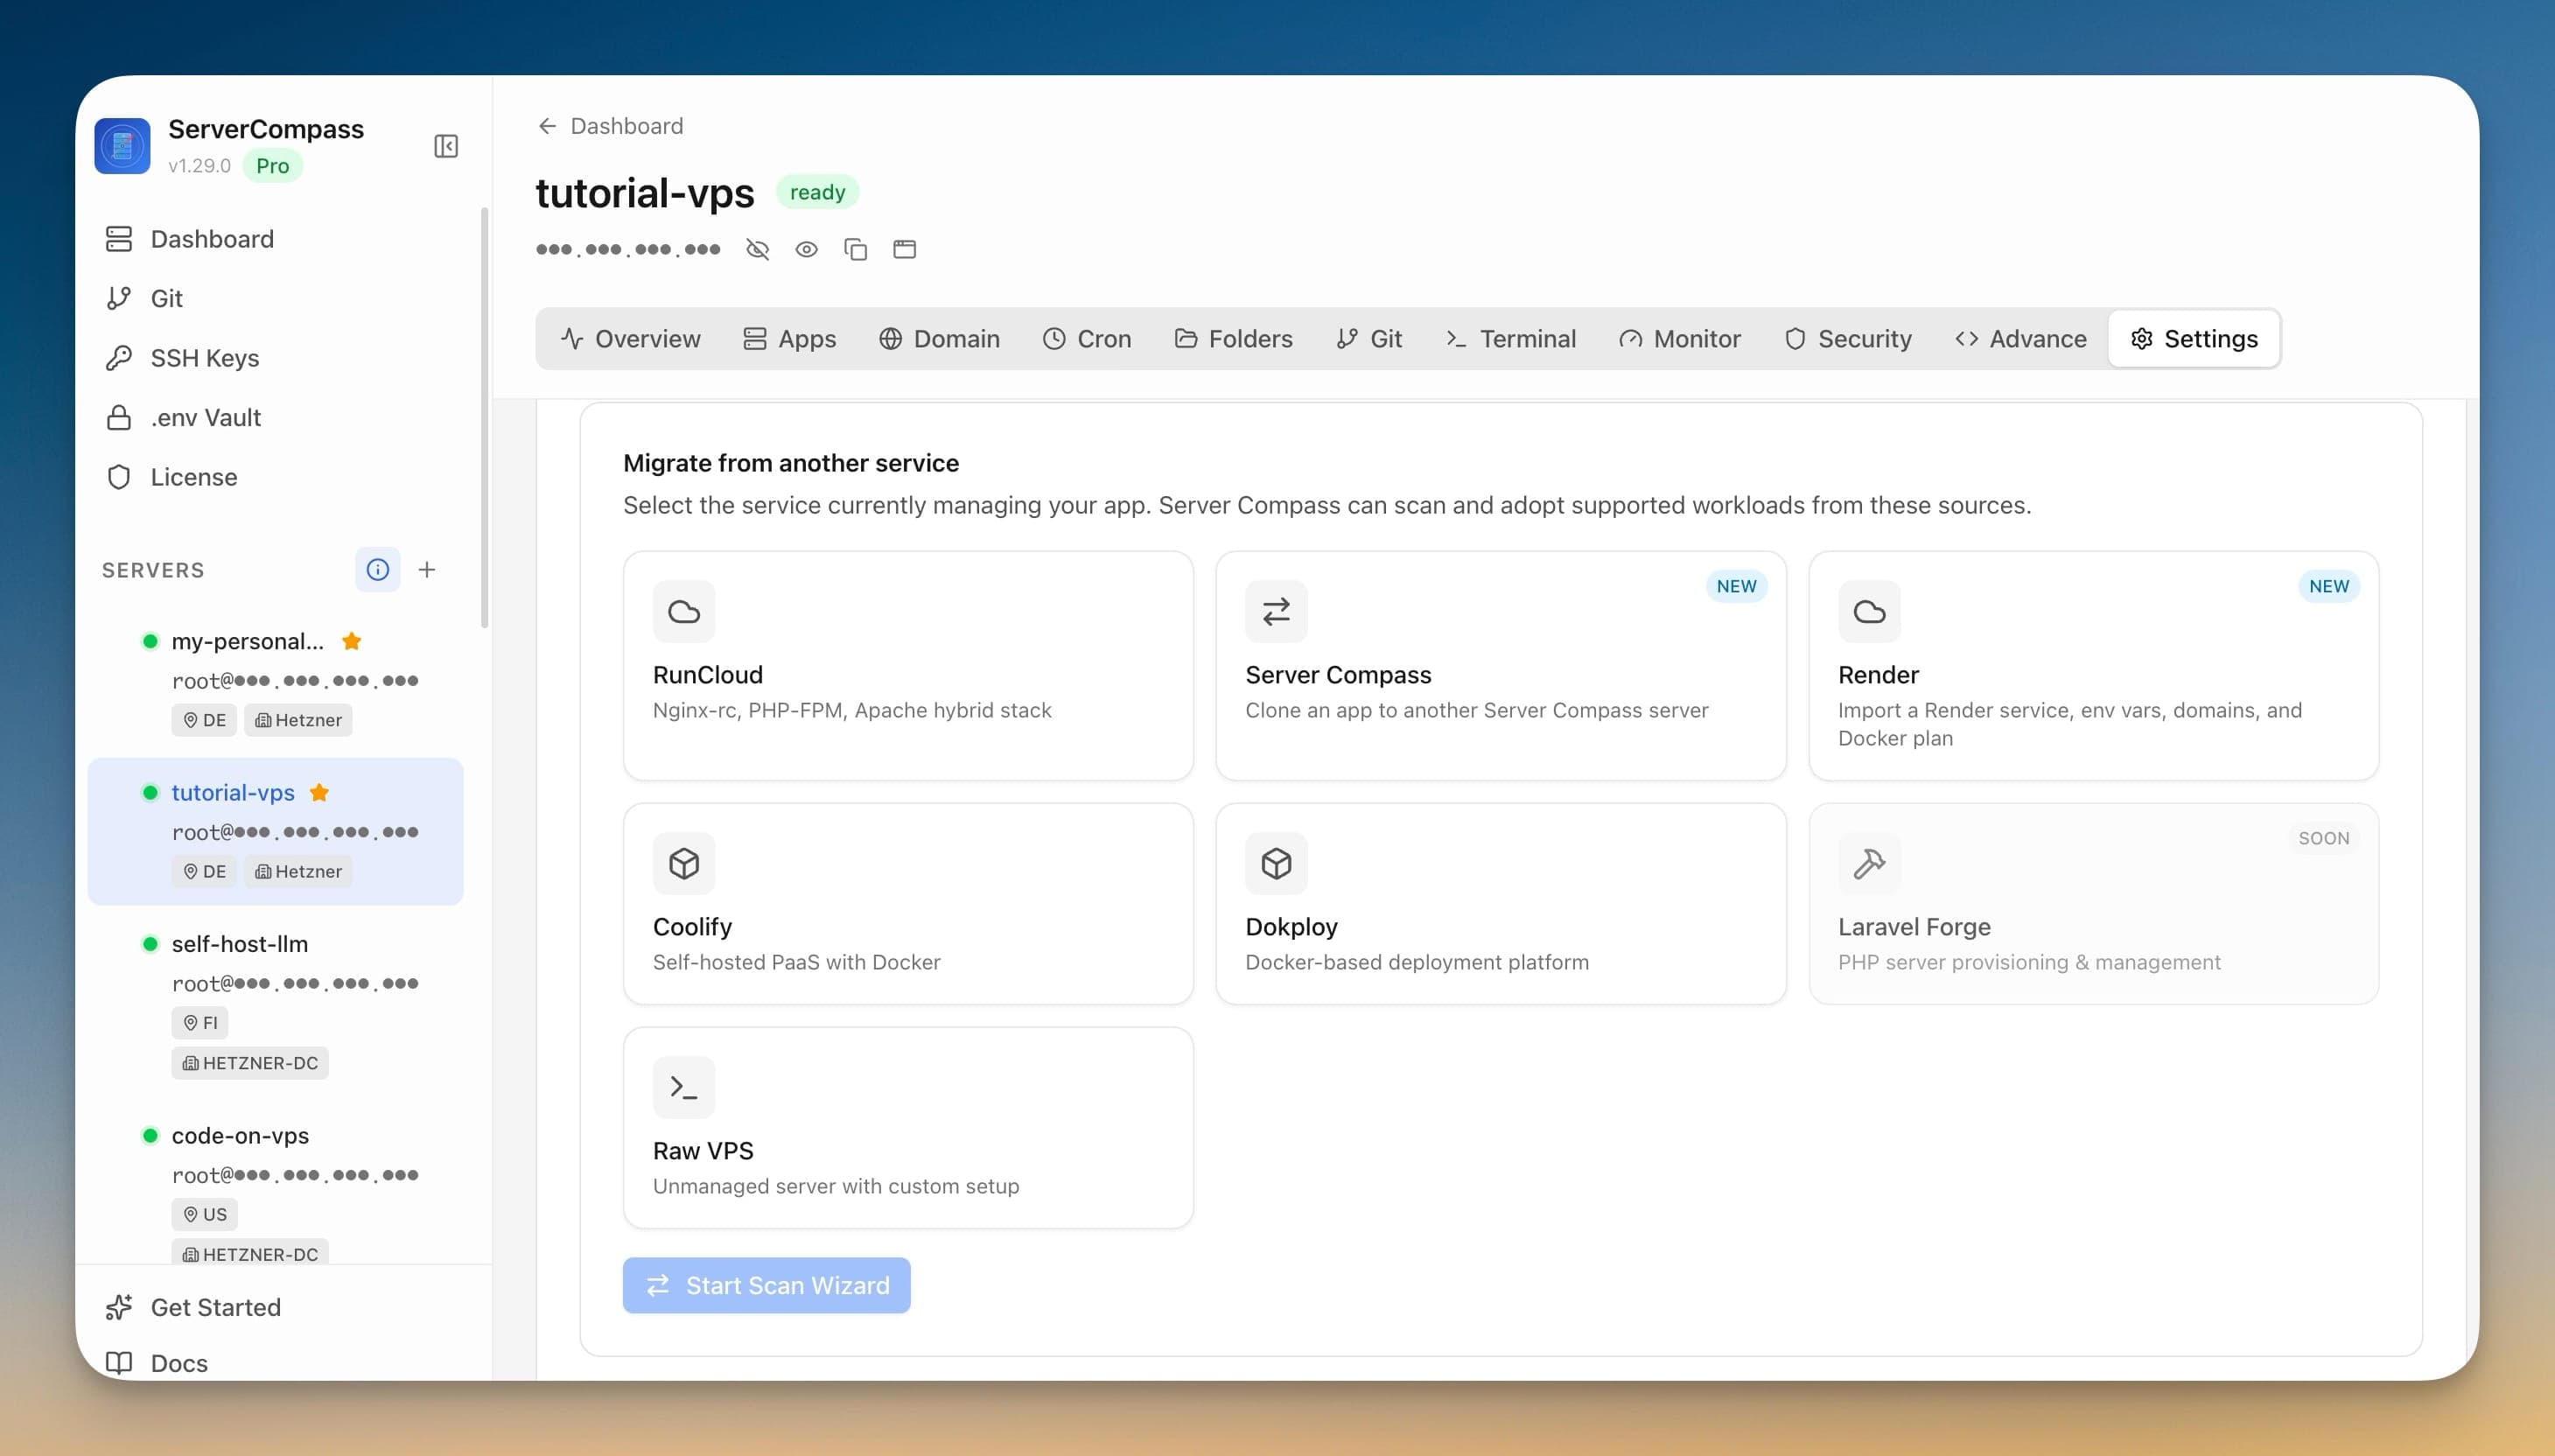Image resolution: width=2555 pixels, height=1456 pixels.
Task: Switch to the Monitor tab
Action: tap(1679, 339)
